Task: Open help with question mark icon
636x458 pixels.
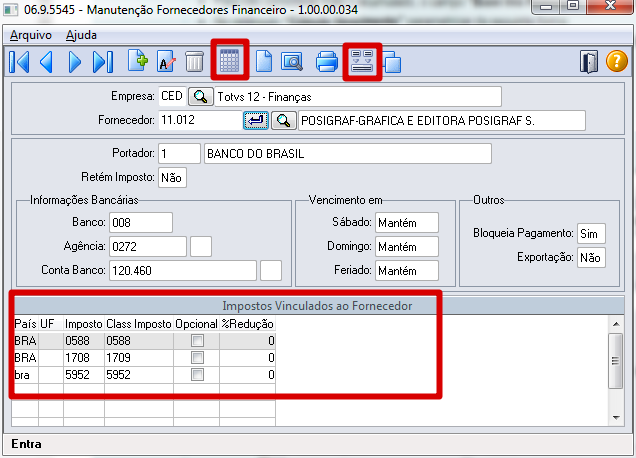Action: pos(617,62)
